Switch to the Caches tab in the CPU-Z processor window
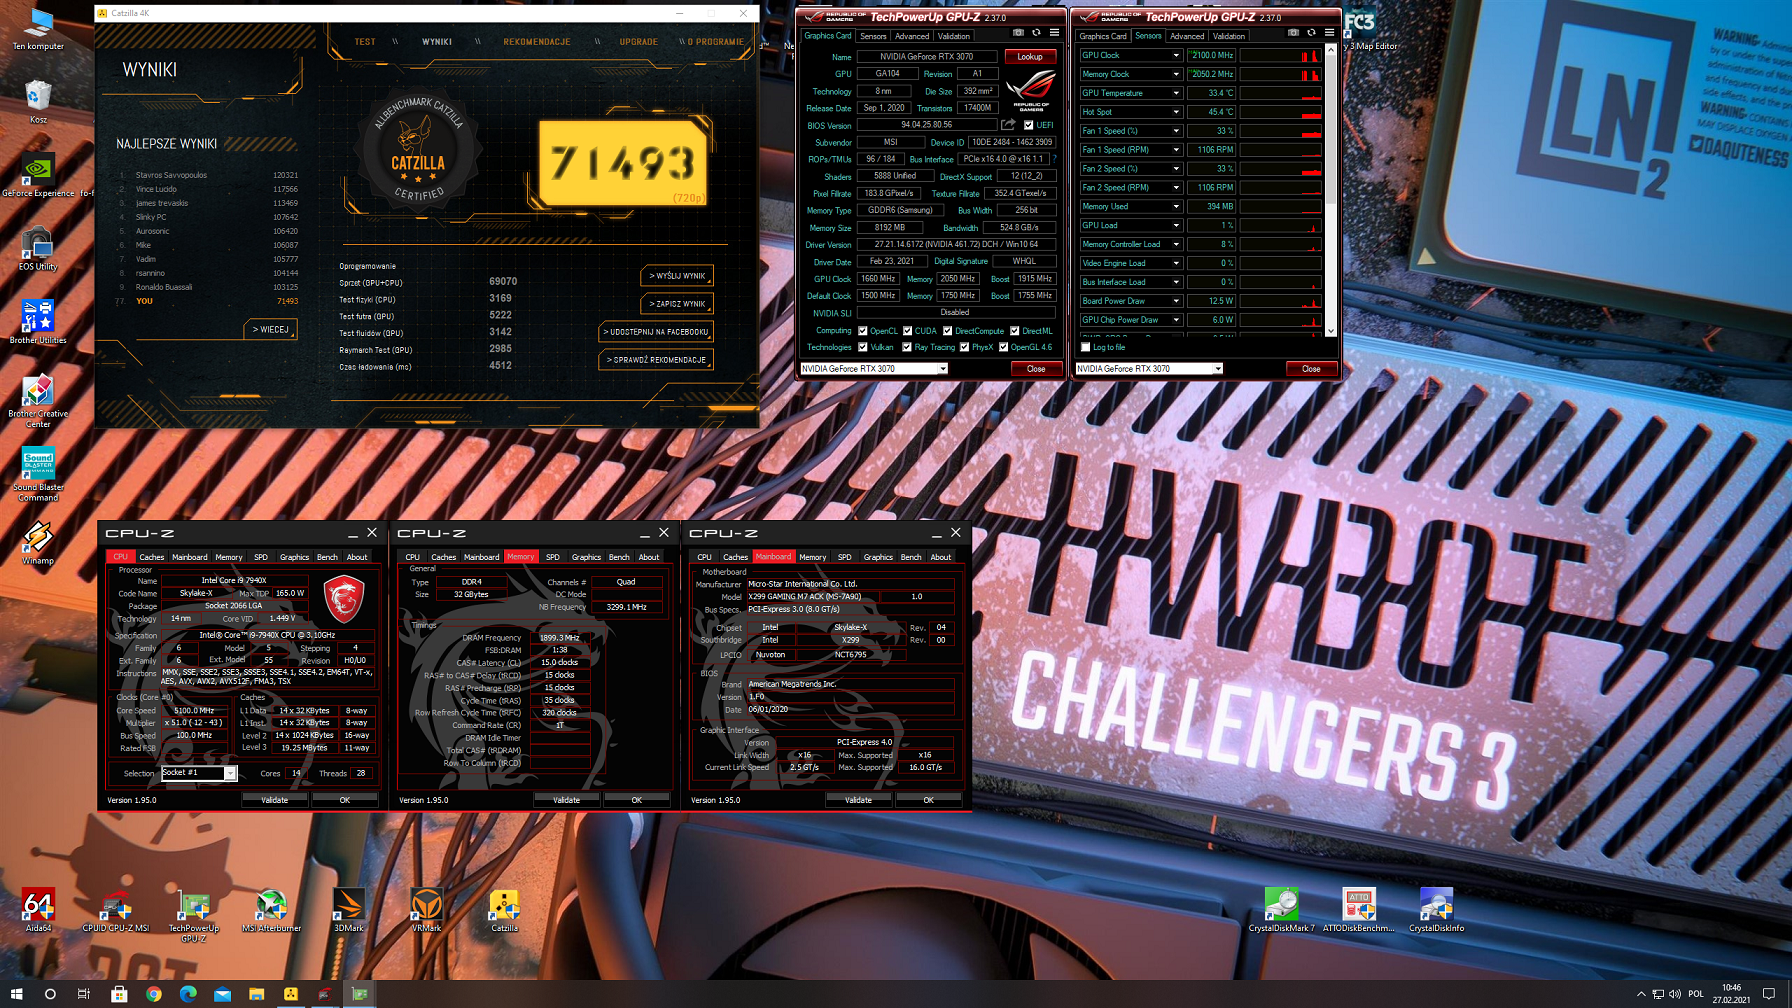1792x1008 pixels. 152,557
